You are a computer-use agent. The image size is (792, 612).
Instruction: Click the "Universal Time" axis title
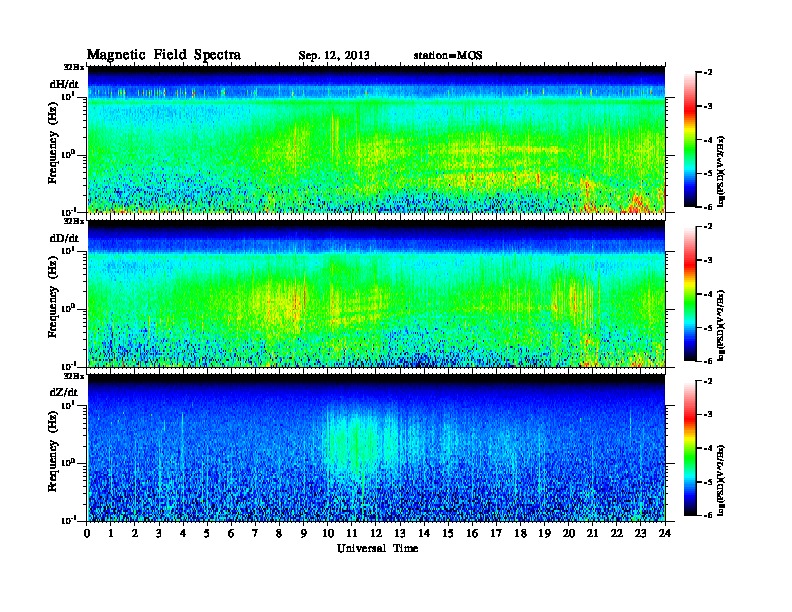[377, 548]
